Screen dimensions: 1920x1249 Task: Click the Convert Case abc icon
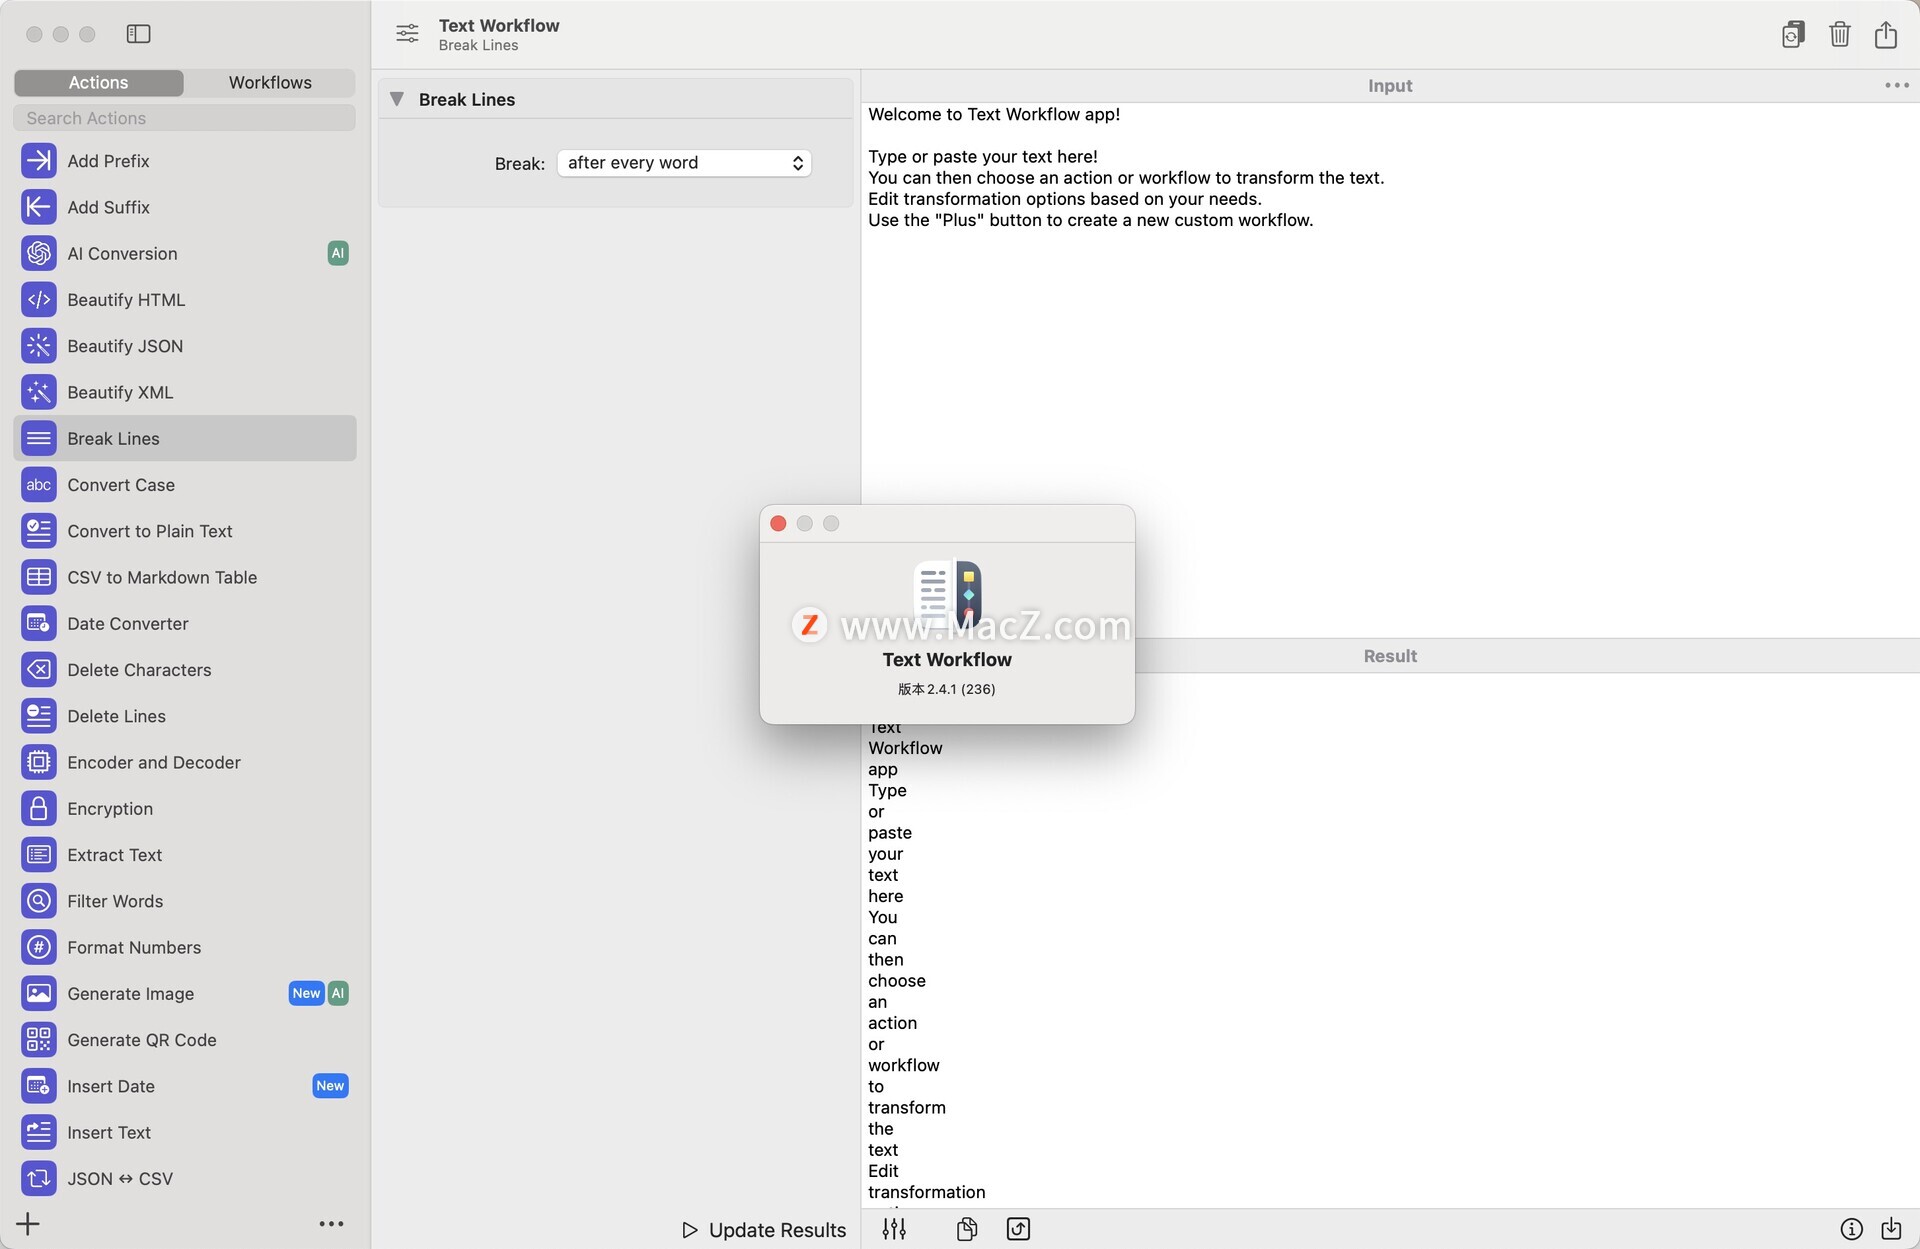[38, 485]
